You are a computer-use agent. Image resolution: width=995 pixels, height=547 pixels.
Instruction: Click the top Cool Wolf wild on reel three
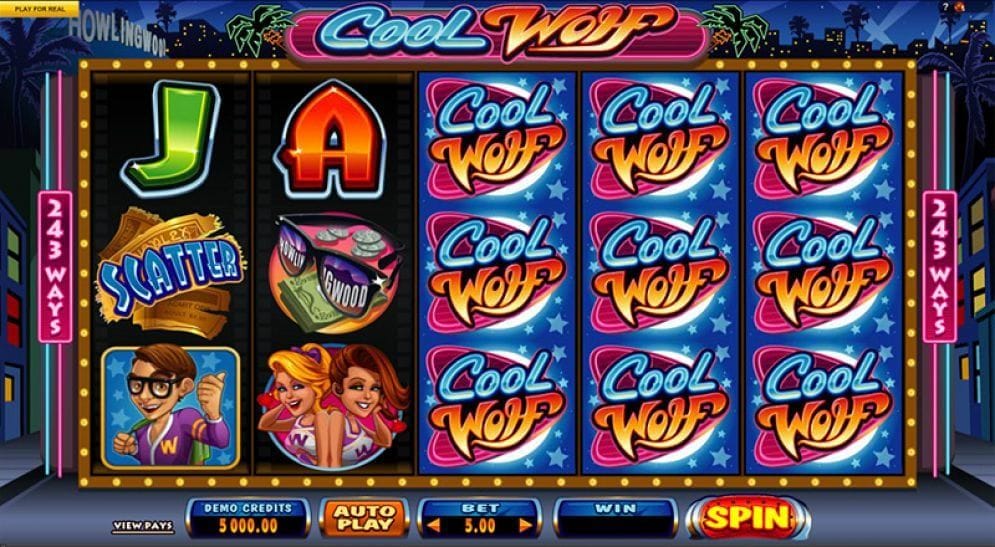(496, 138)
